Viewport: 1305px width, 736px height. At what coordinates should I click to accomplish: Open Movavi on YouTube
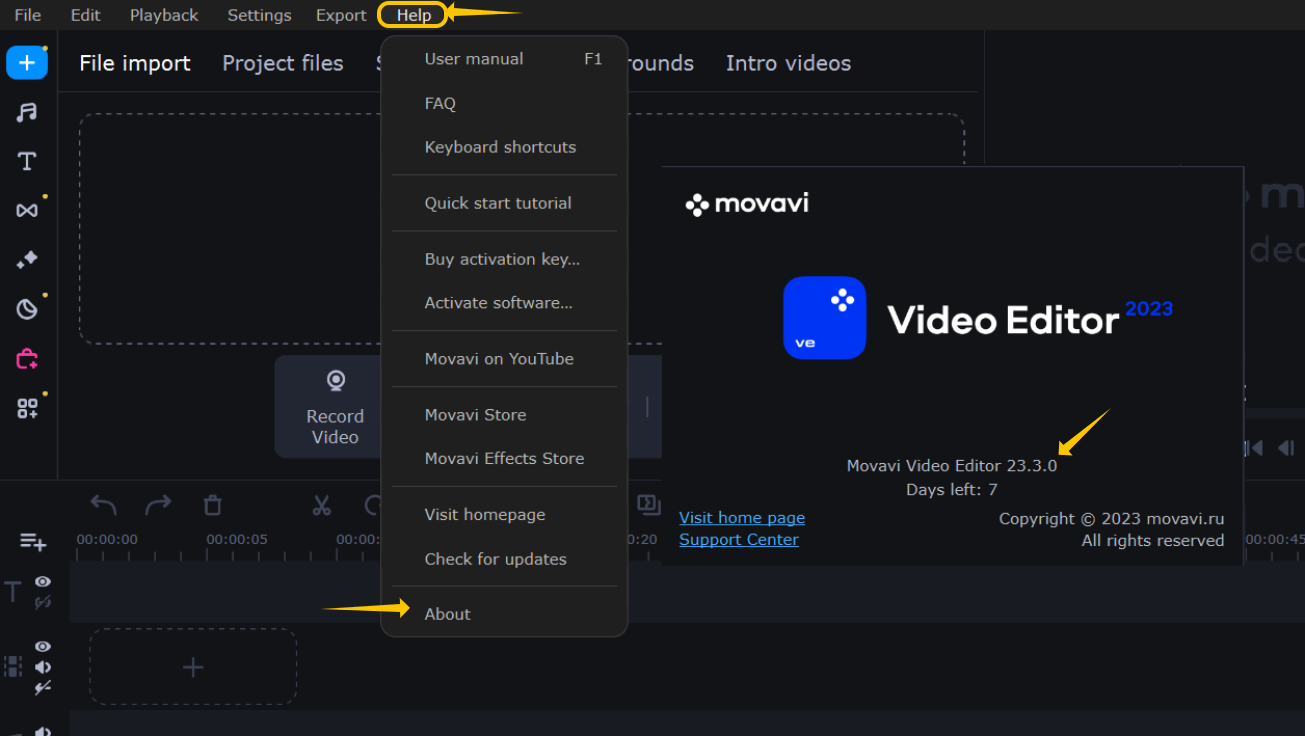(504, 359)
